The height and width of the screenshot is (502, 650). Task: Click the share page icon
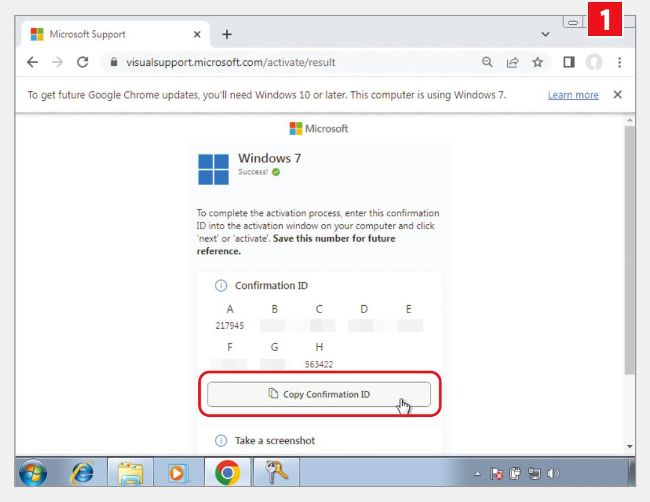coord(512,62)
